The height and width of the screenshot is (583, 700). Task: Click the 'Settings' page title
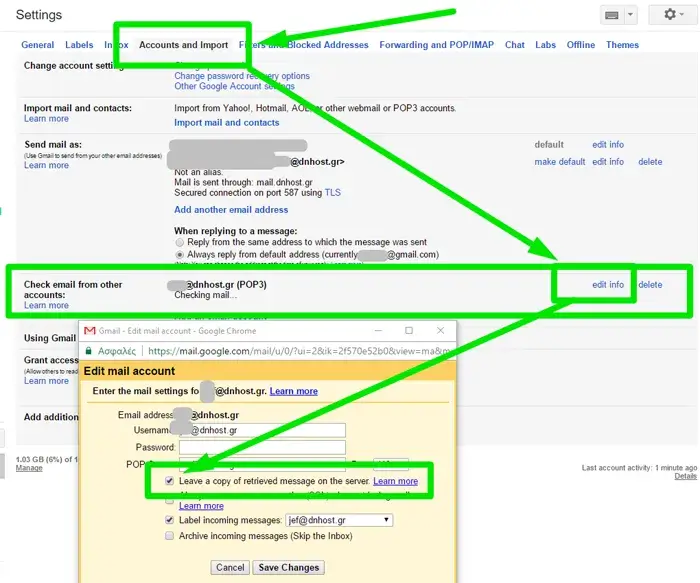(39, 15)
